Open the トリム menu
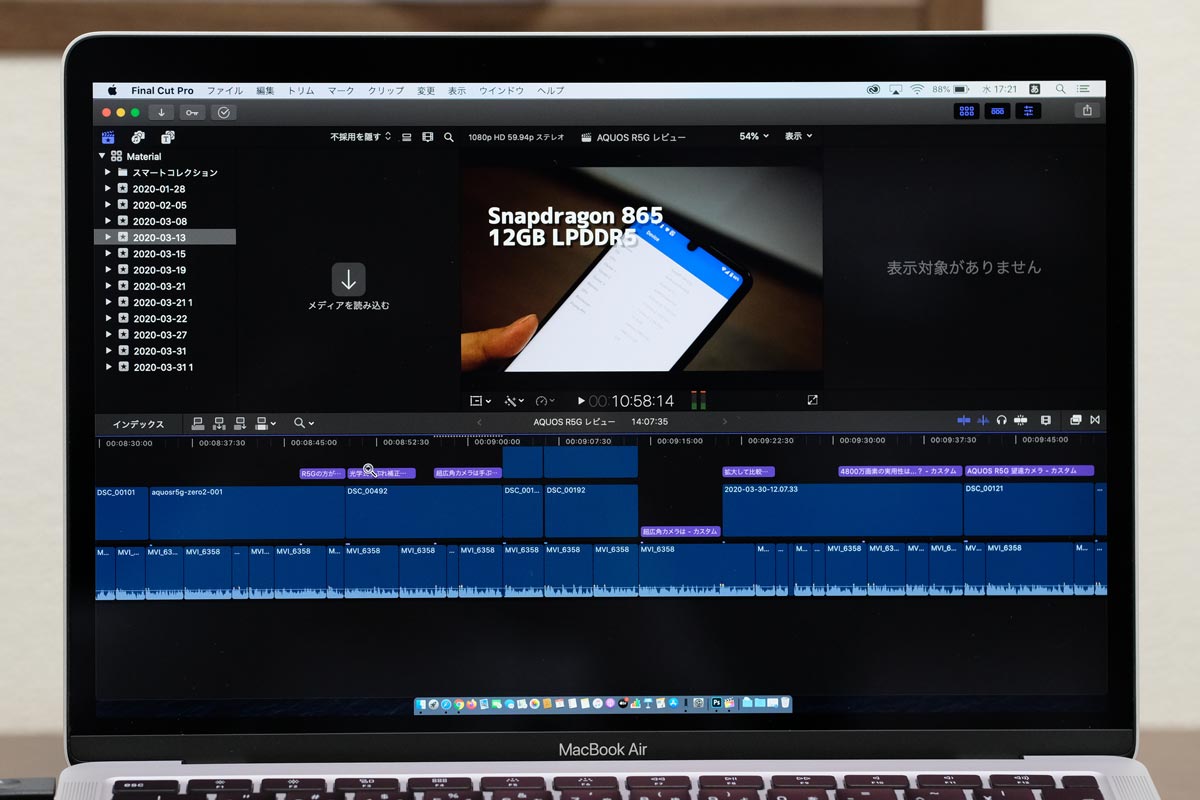The image size is (1200, 800). 301,90
